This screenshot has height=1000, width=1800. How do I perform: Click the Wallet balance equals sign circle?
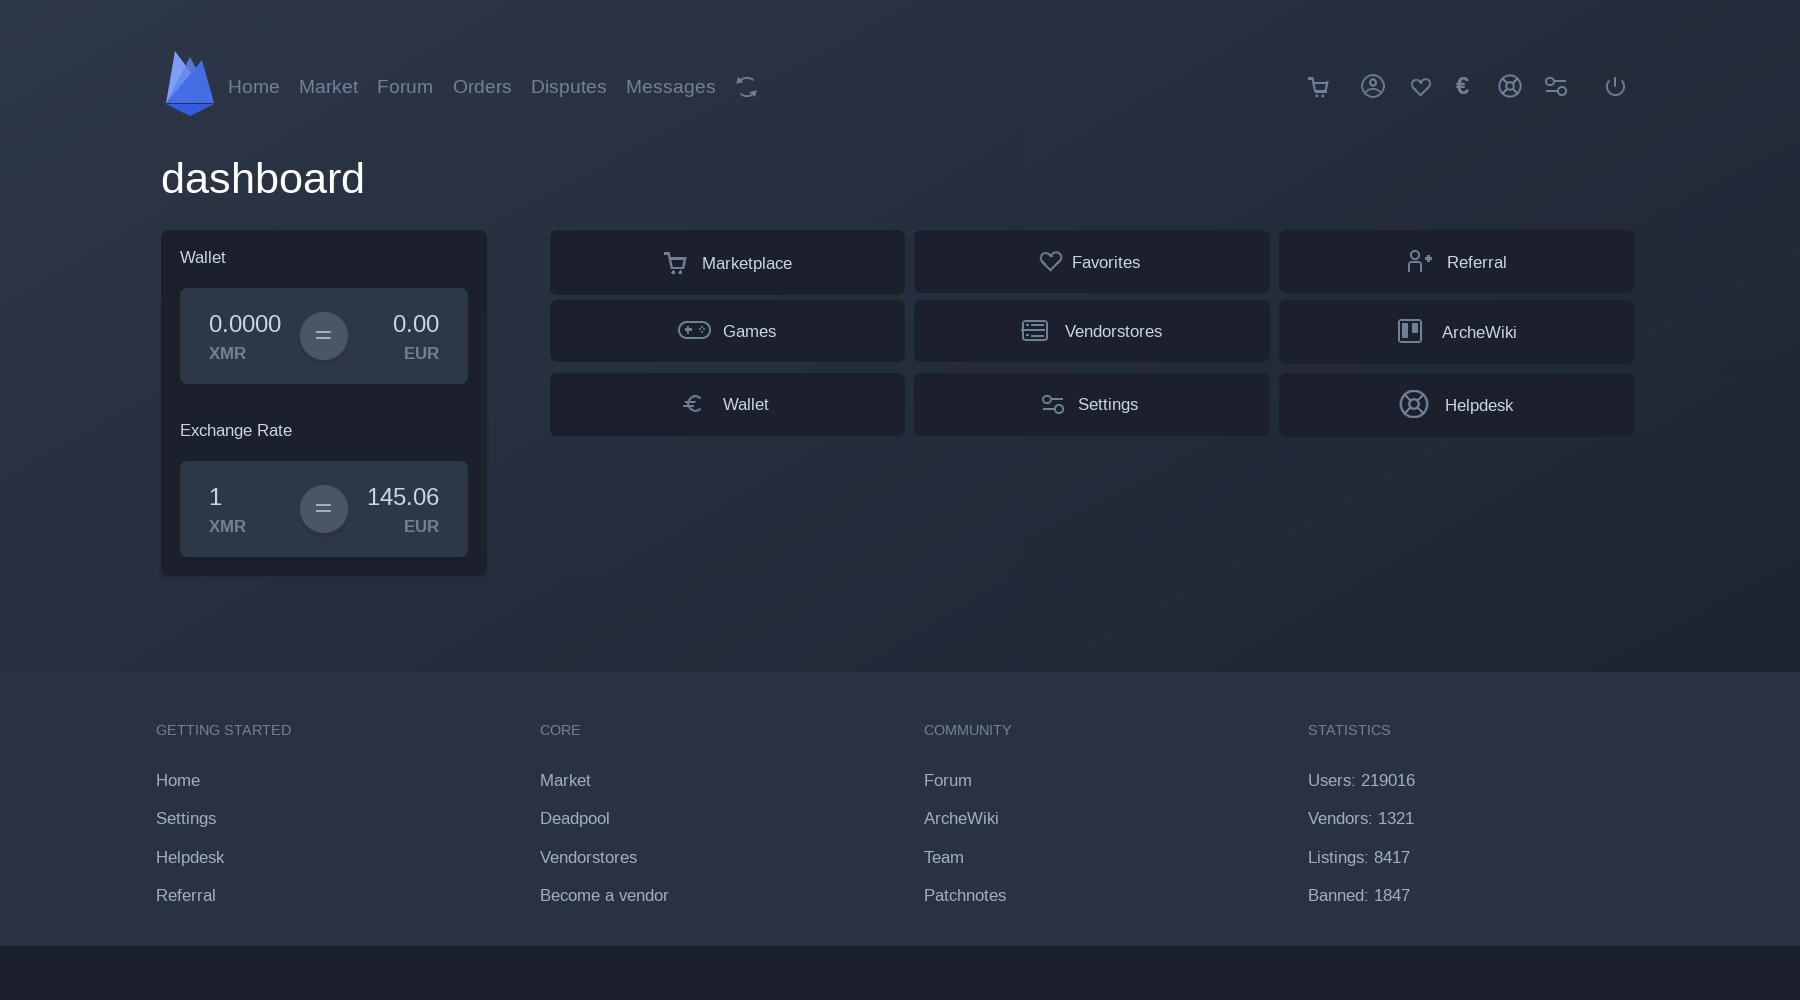click(x=324, y=335)
